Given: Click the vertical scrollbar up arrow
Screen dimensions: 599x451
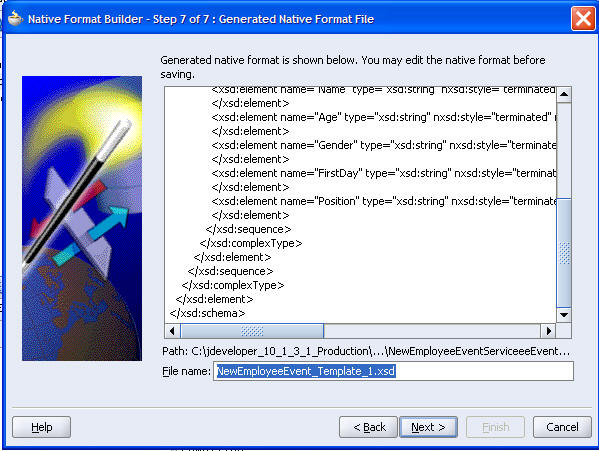Looking at the screenshot, I should pyautogui.click(x=564, y=94).
